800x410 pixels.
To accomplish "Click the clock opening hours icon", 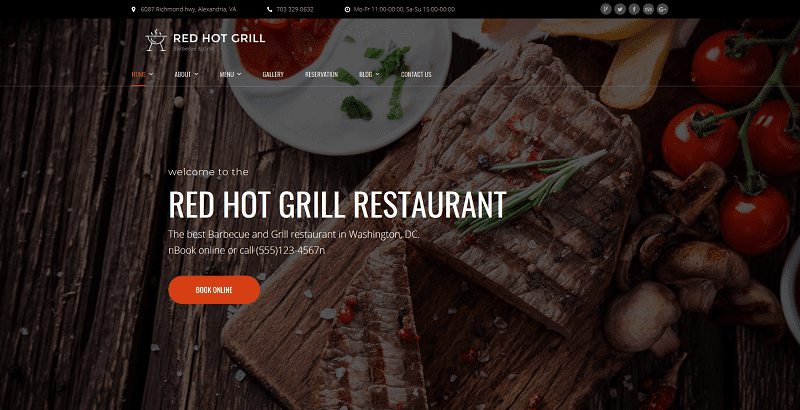I will pos(347,9).
